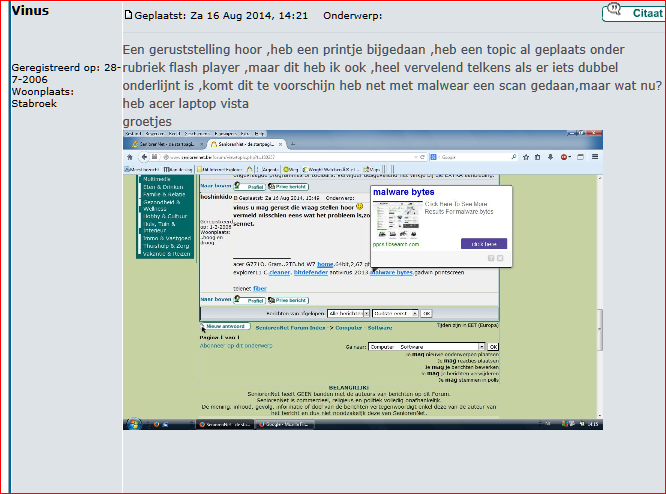Viewport: 666px width, 494px height.
Task: Close the malware bytes ad popup
Action: coord(502,258)
